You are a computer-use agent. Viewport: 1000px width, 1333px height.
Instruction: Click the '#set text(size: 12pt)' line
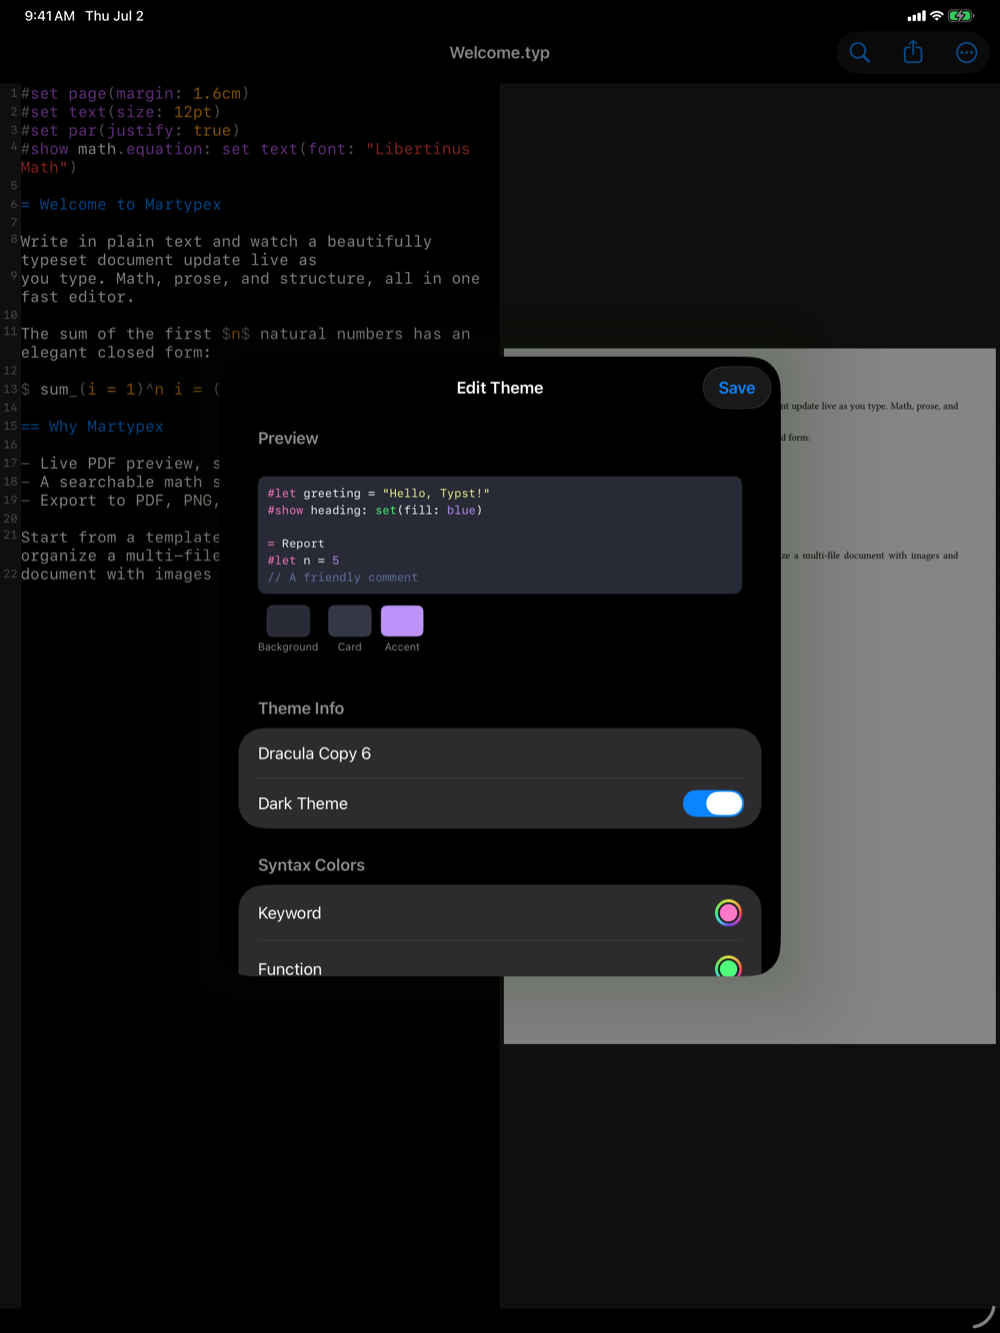point(120,112)
